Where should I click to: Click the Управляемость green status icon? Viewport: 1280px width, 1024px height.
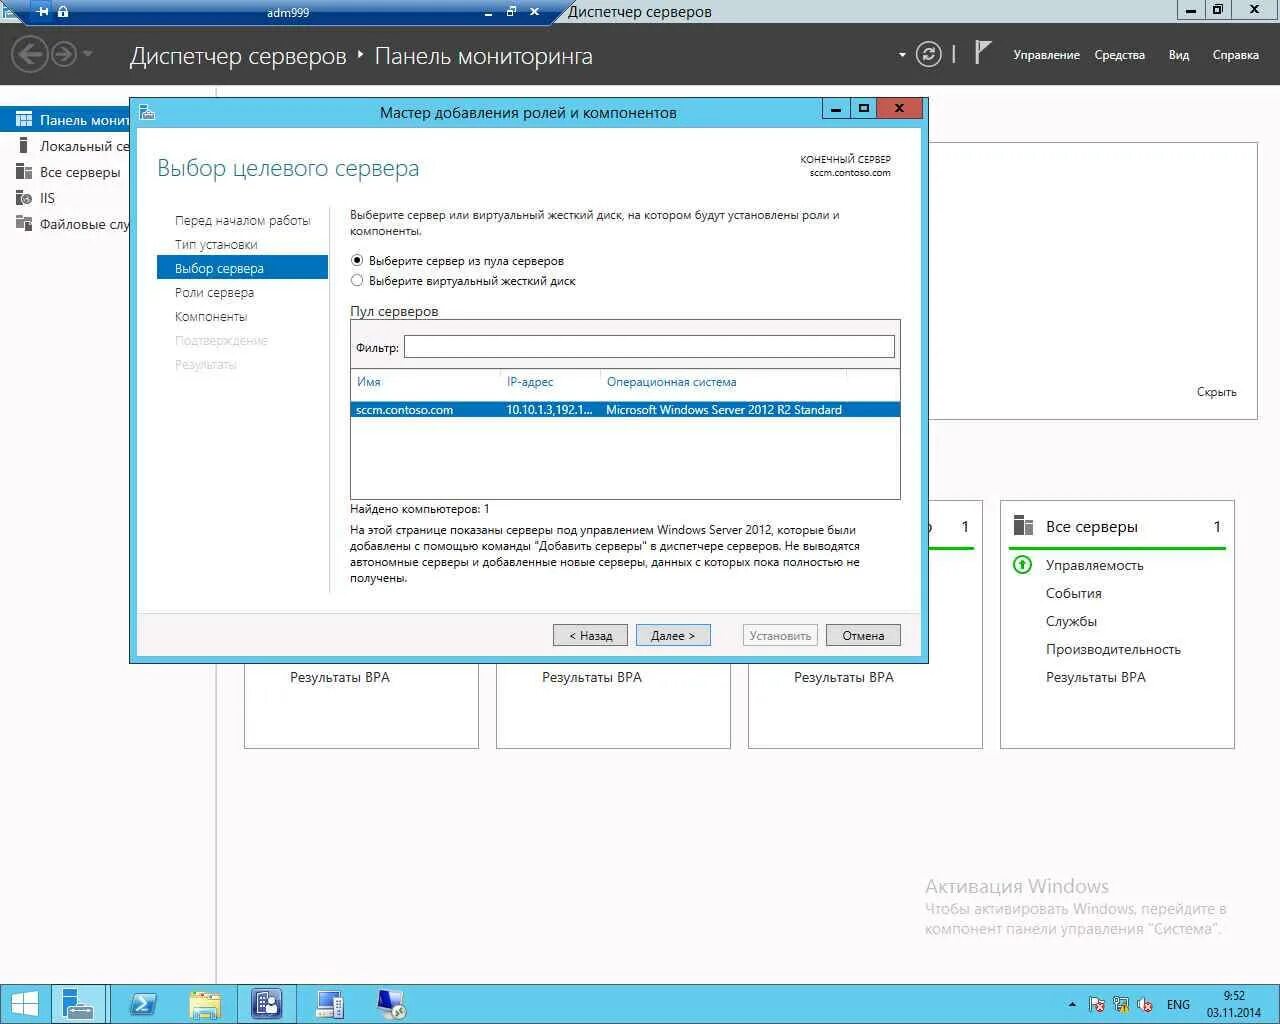(x=1022, y=564)
